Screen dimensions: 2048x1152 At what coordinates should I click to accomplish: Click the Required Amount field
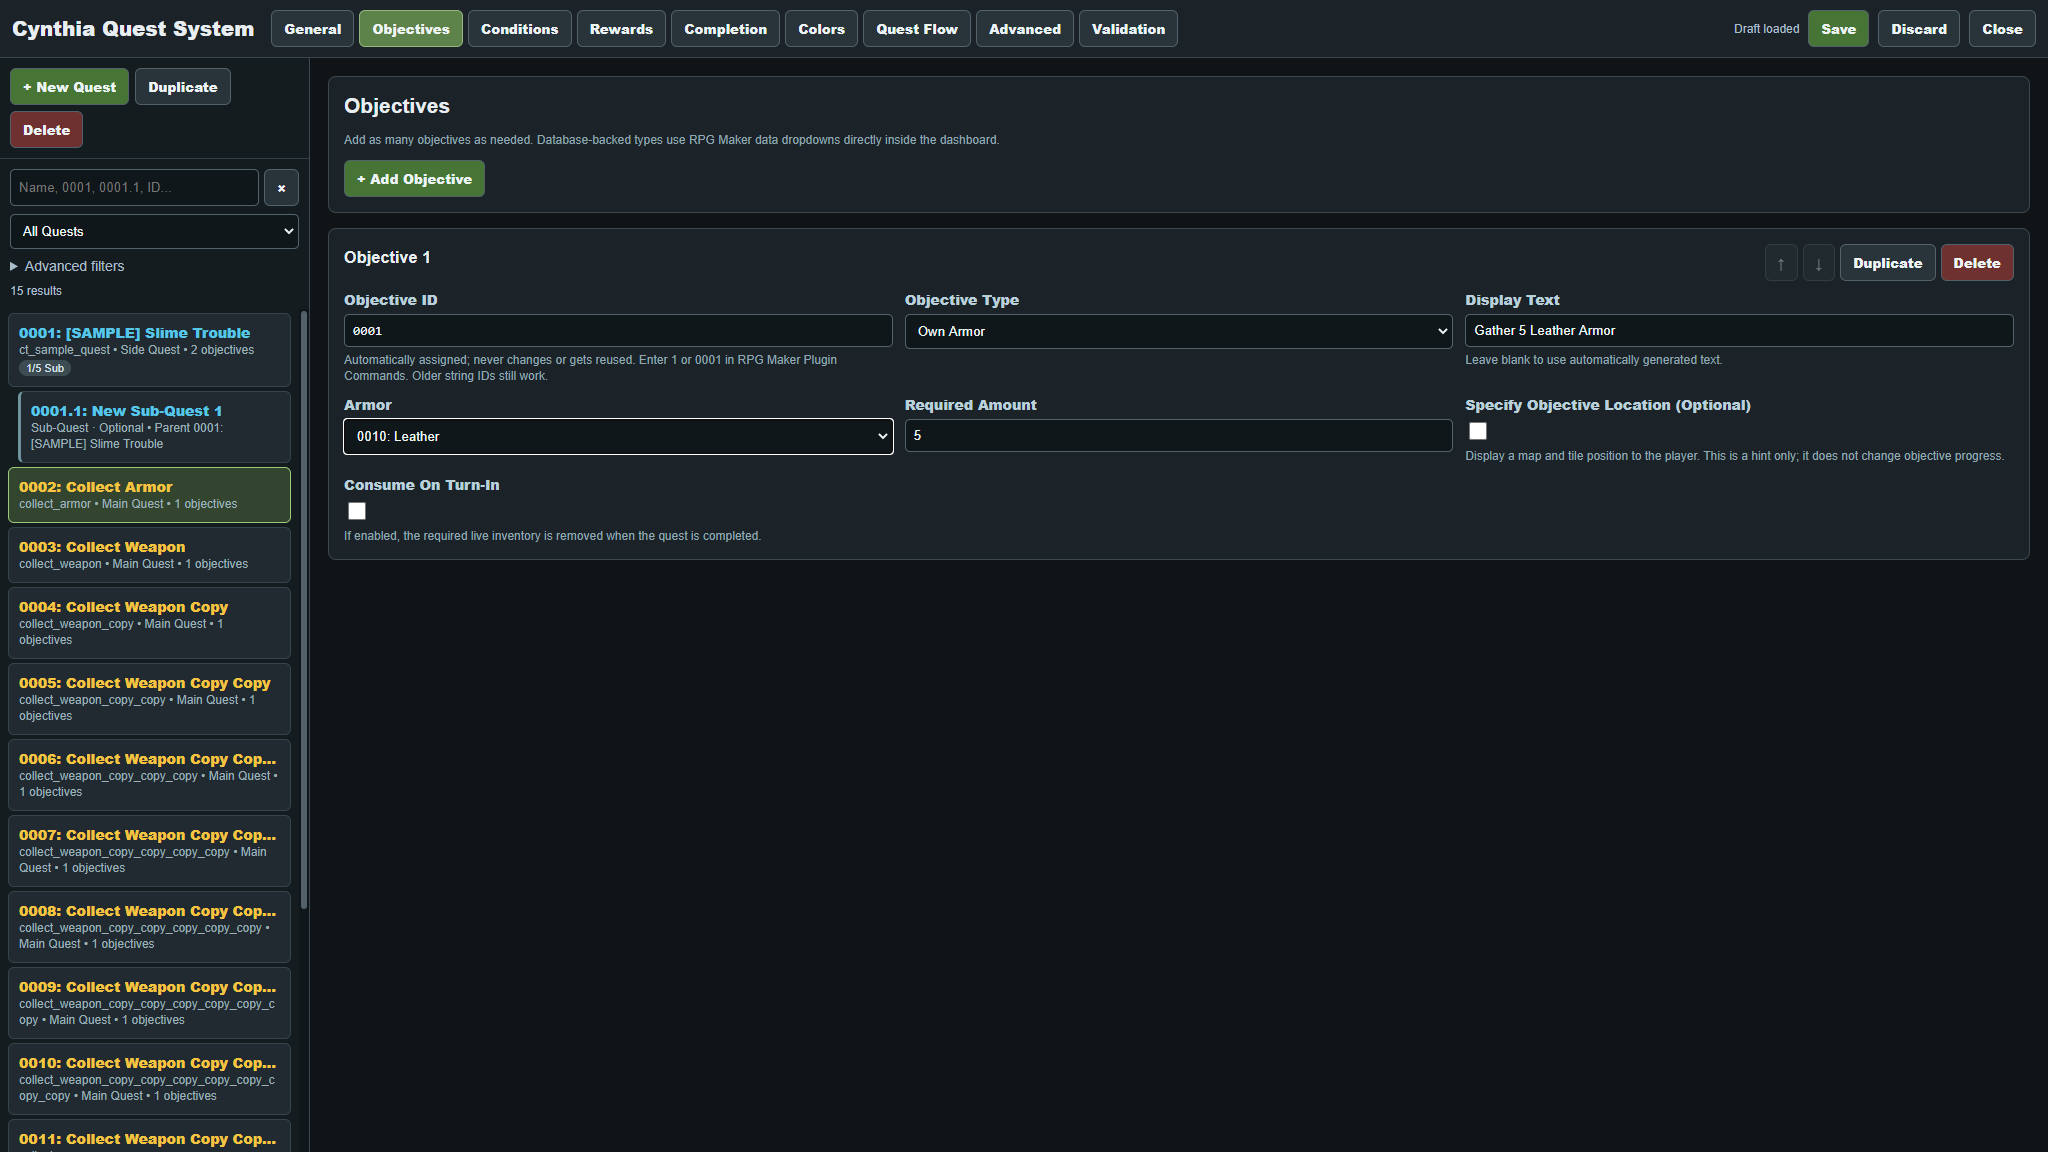[x=1178, y=436]
